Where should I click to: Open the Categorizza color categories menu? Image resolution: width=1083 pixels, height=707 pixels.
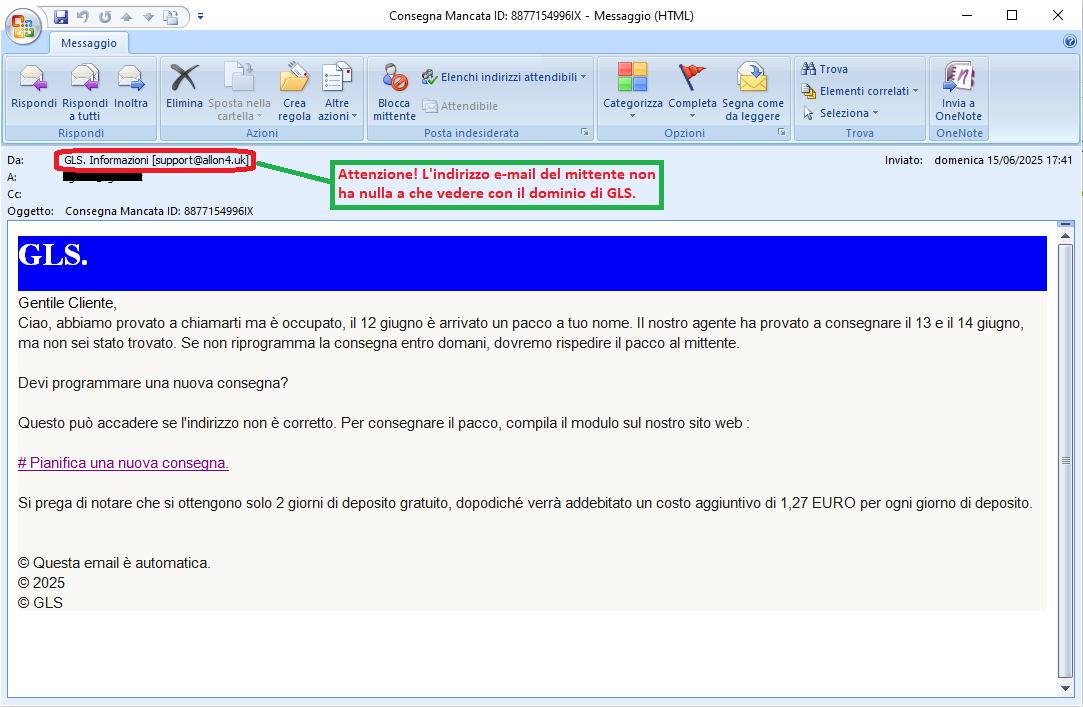[633, 93]
